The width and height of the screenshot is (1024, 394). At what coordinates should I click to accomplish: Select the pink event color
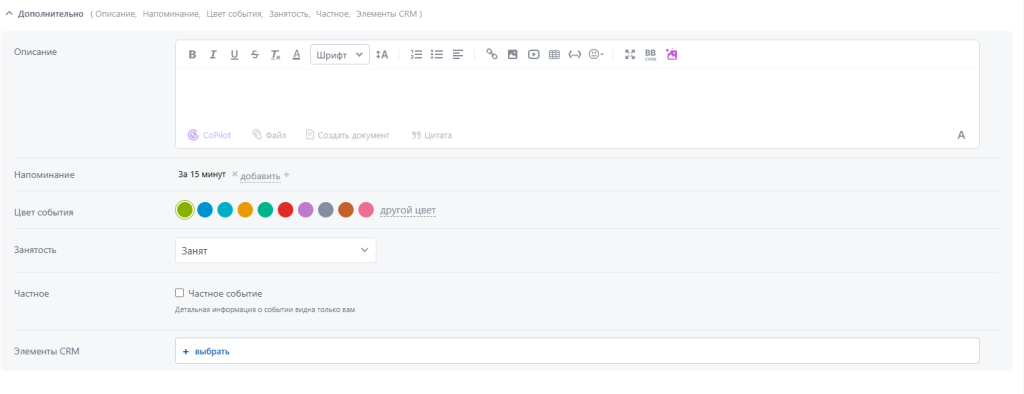(x=366, y=210)
